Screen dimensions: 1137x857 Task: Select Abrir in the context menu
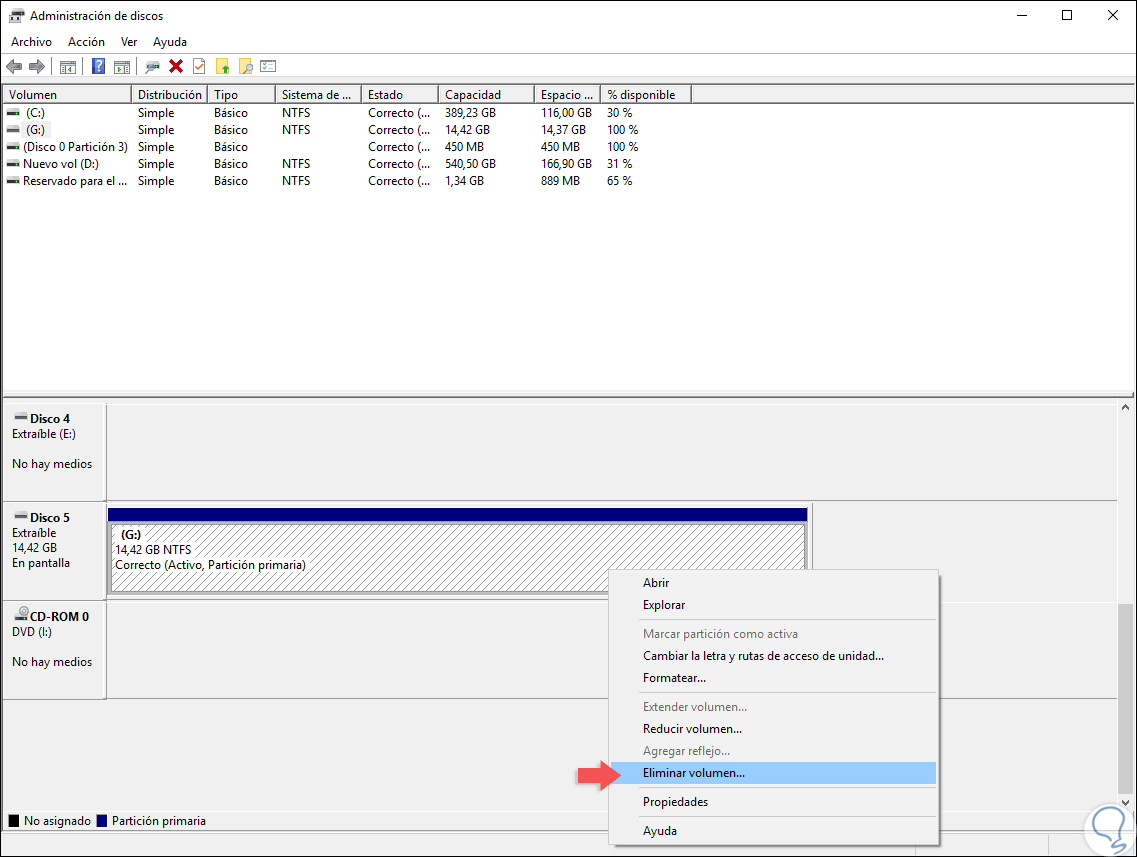point(773,583)
